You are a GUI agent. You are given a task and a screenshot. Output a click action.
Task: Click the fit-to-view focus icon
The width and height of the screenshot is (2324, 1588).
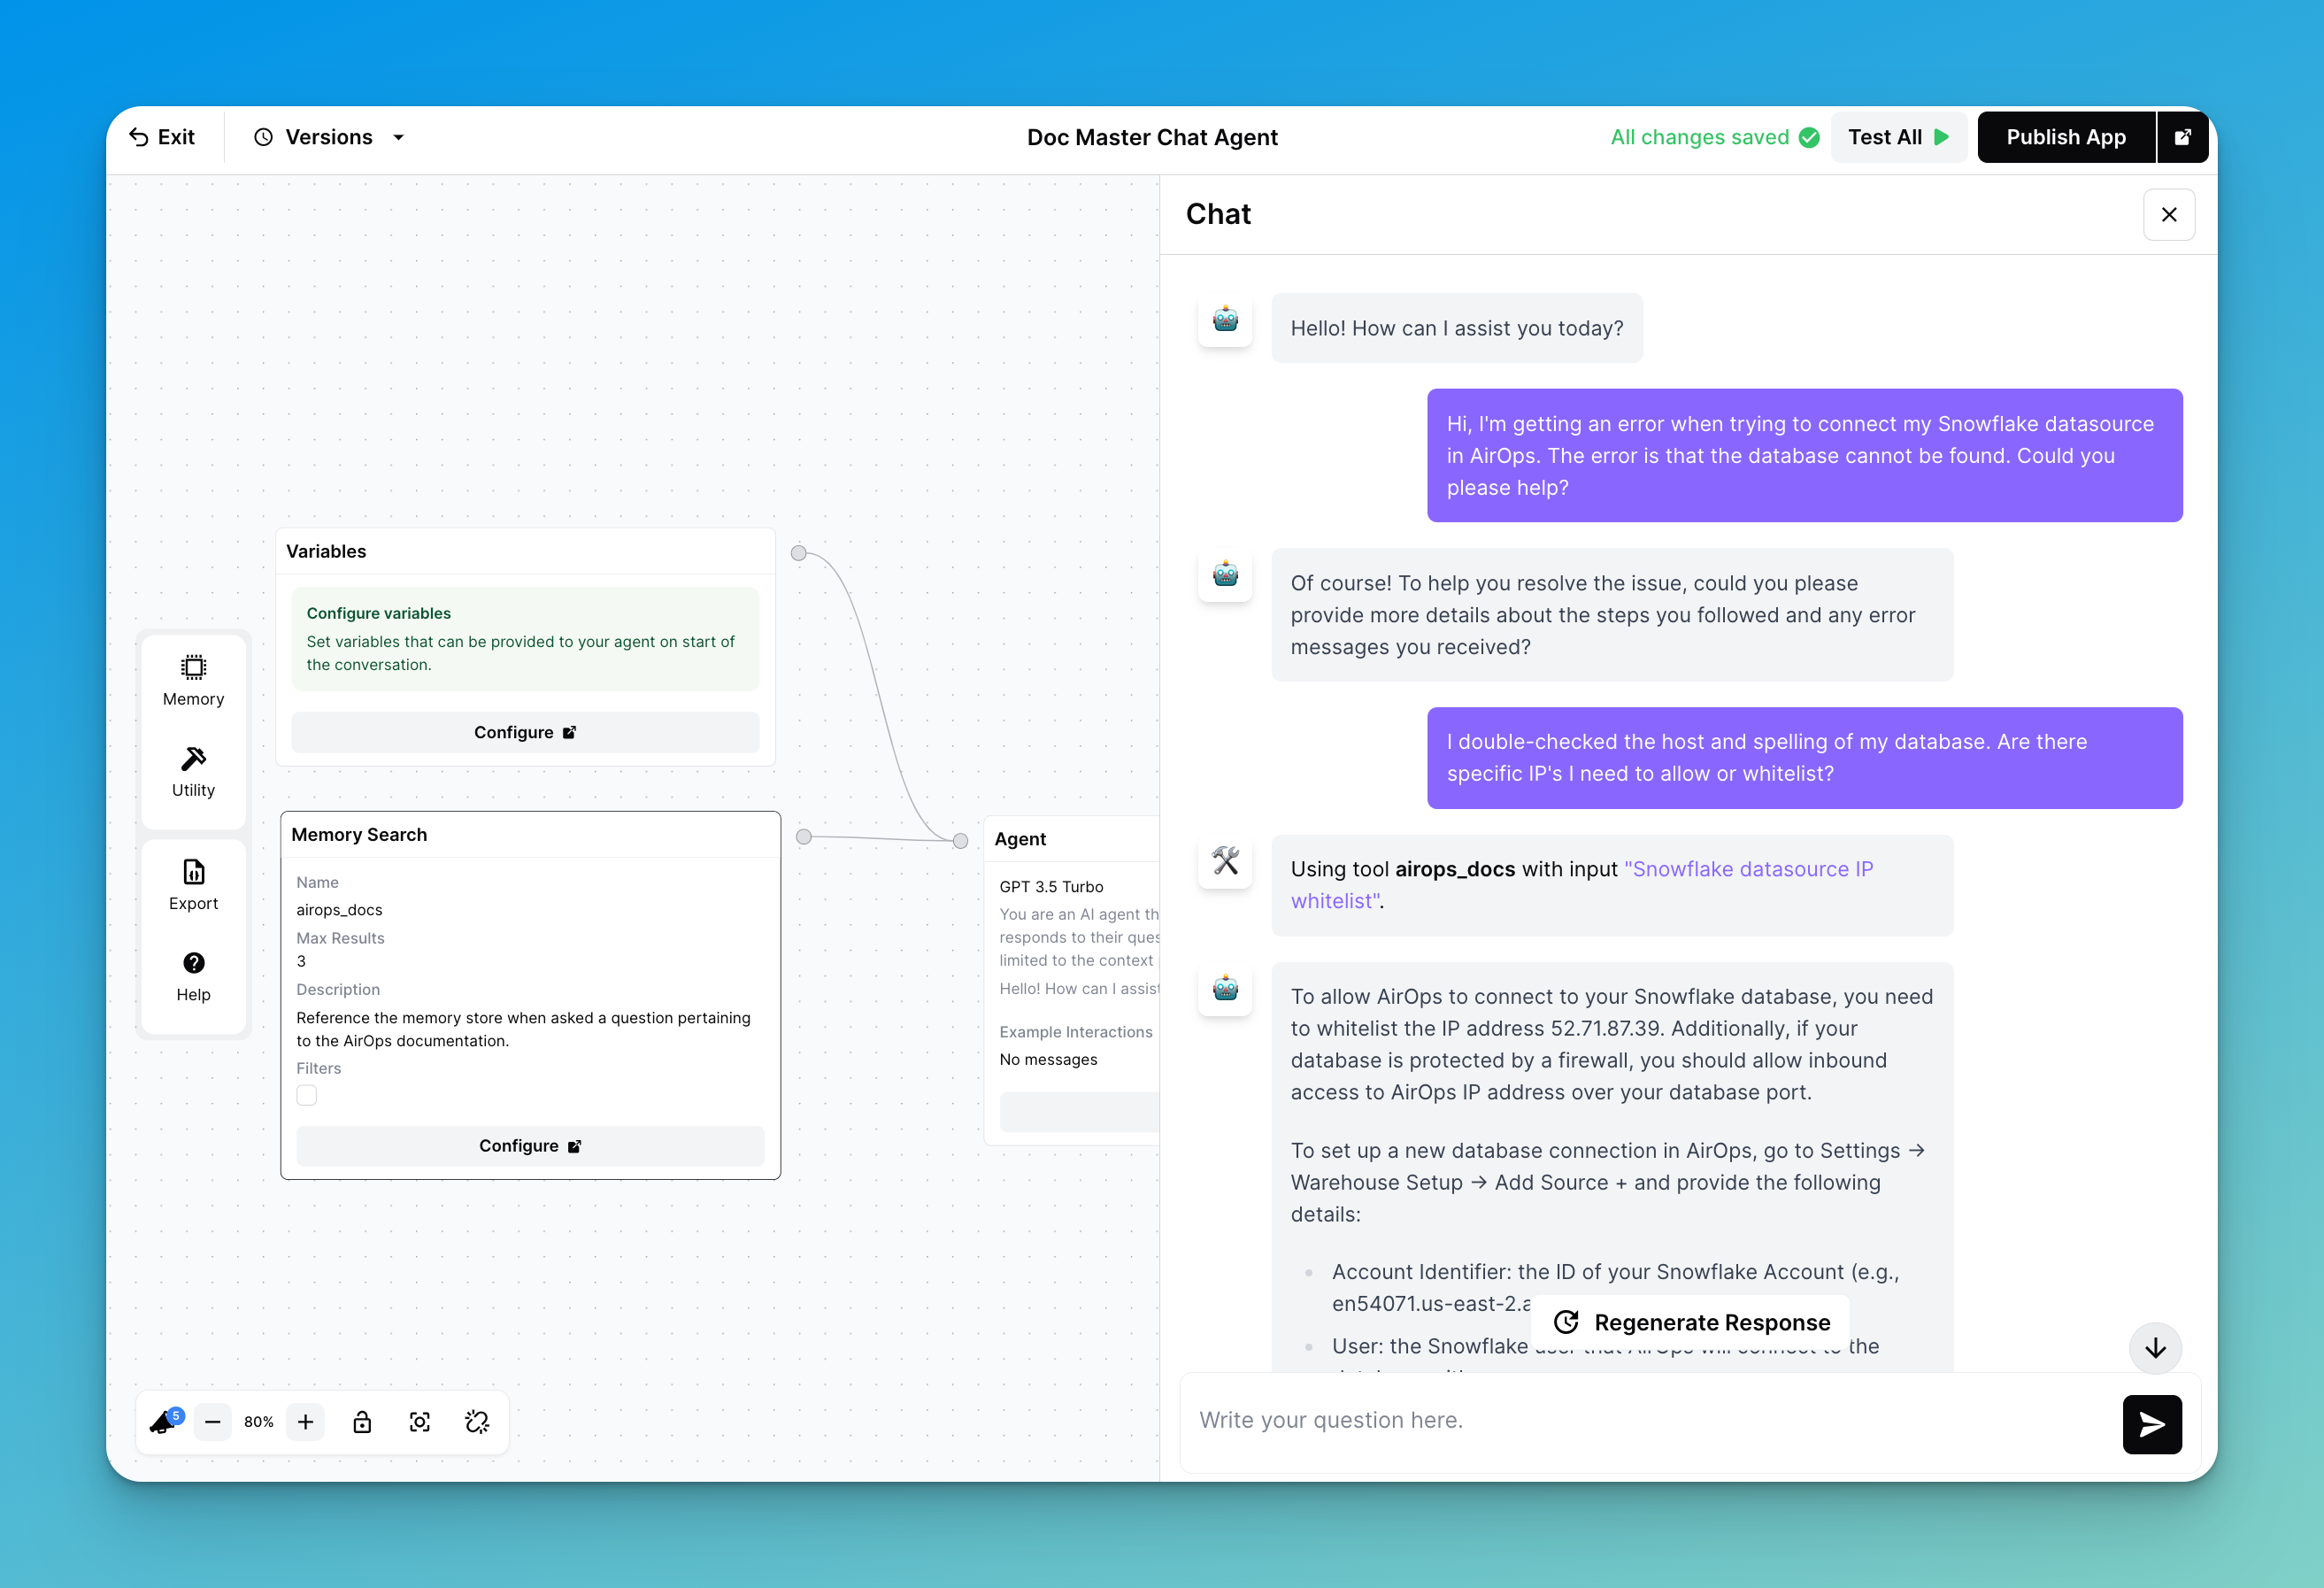click(x=420, y=1422)
